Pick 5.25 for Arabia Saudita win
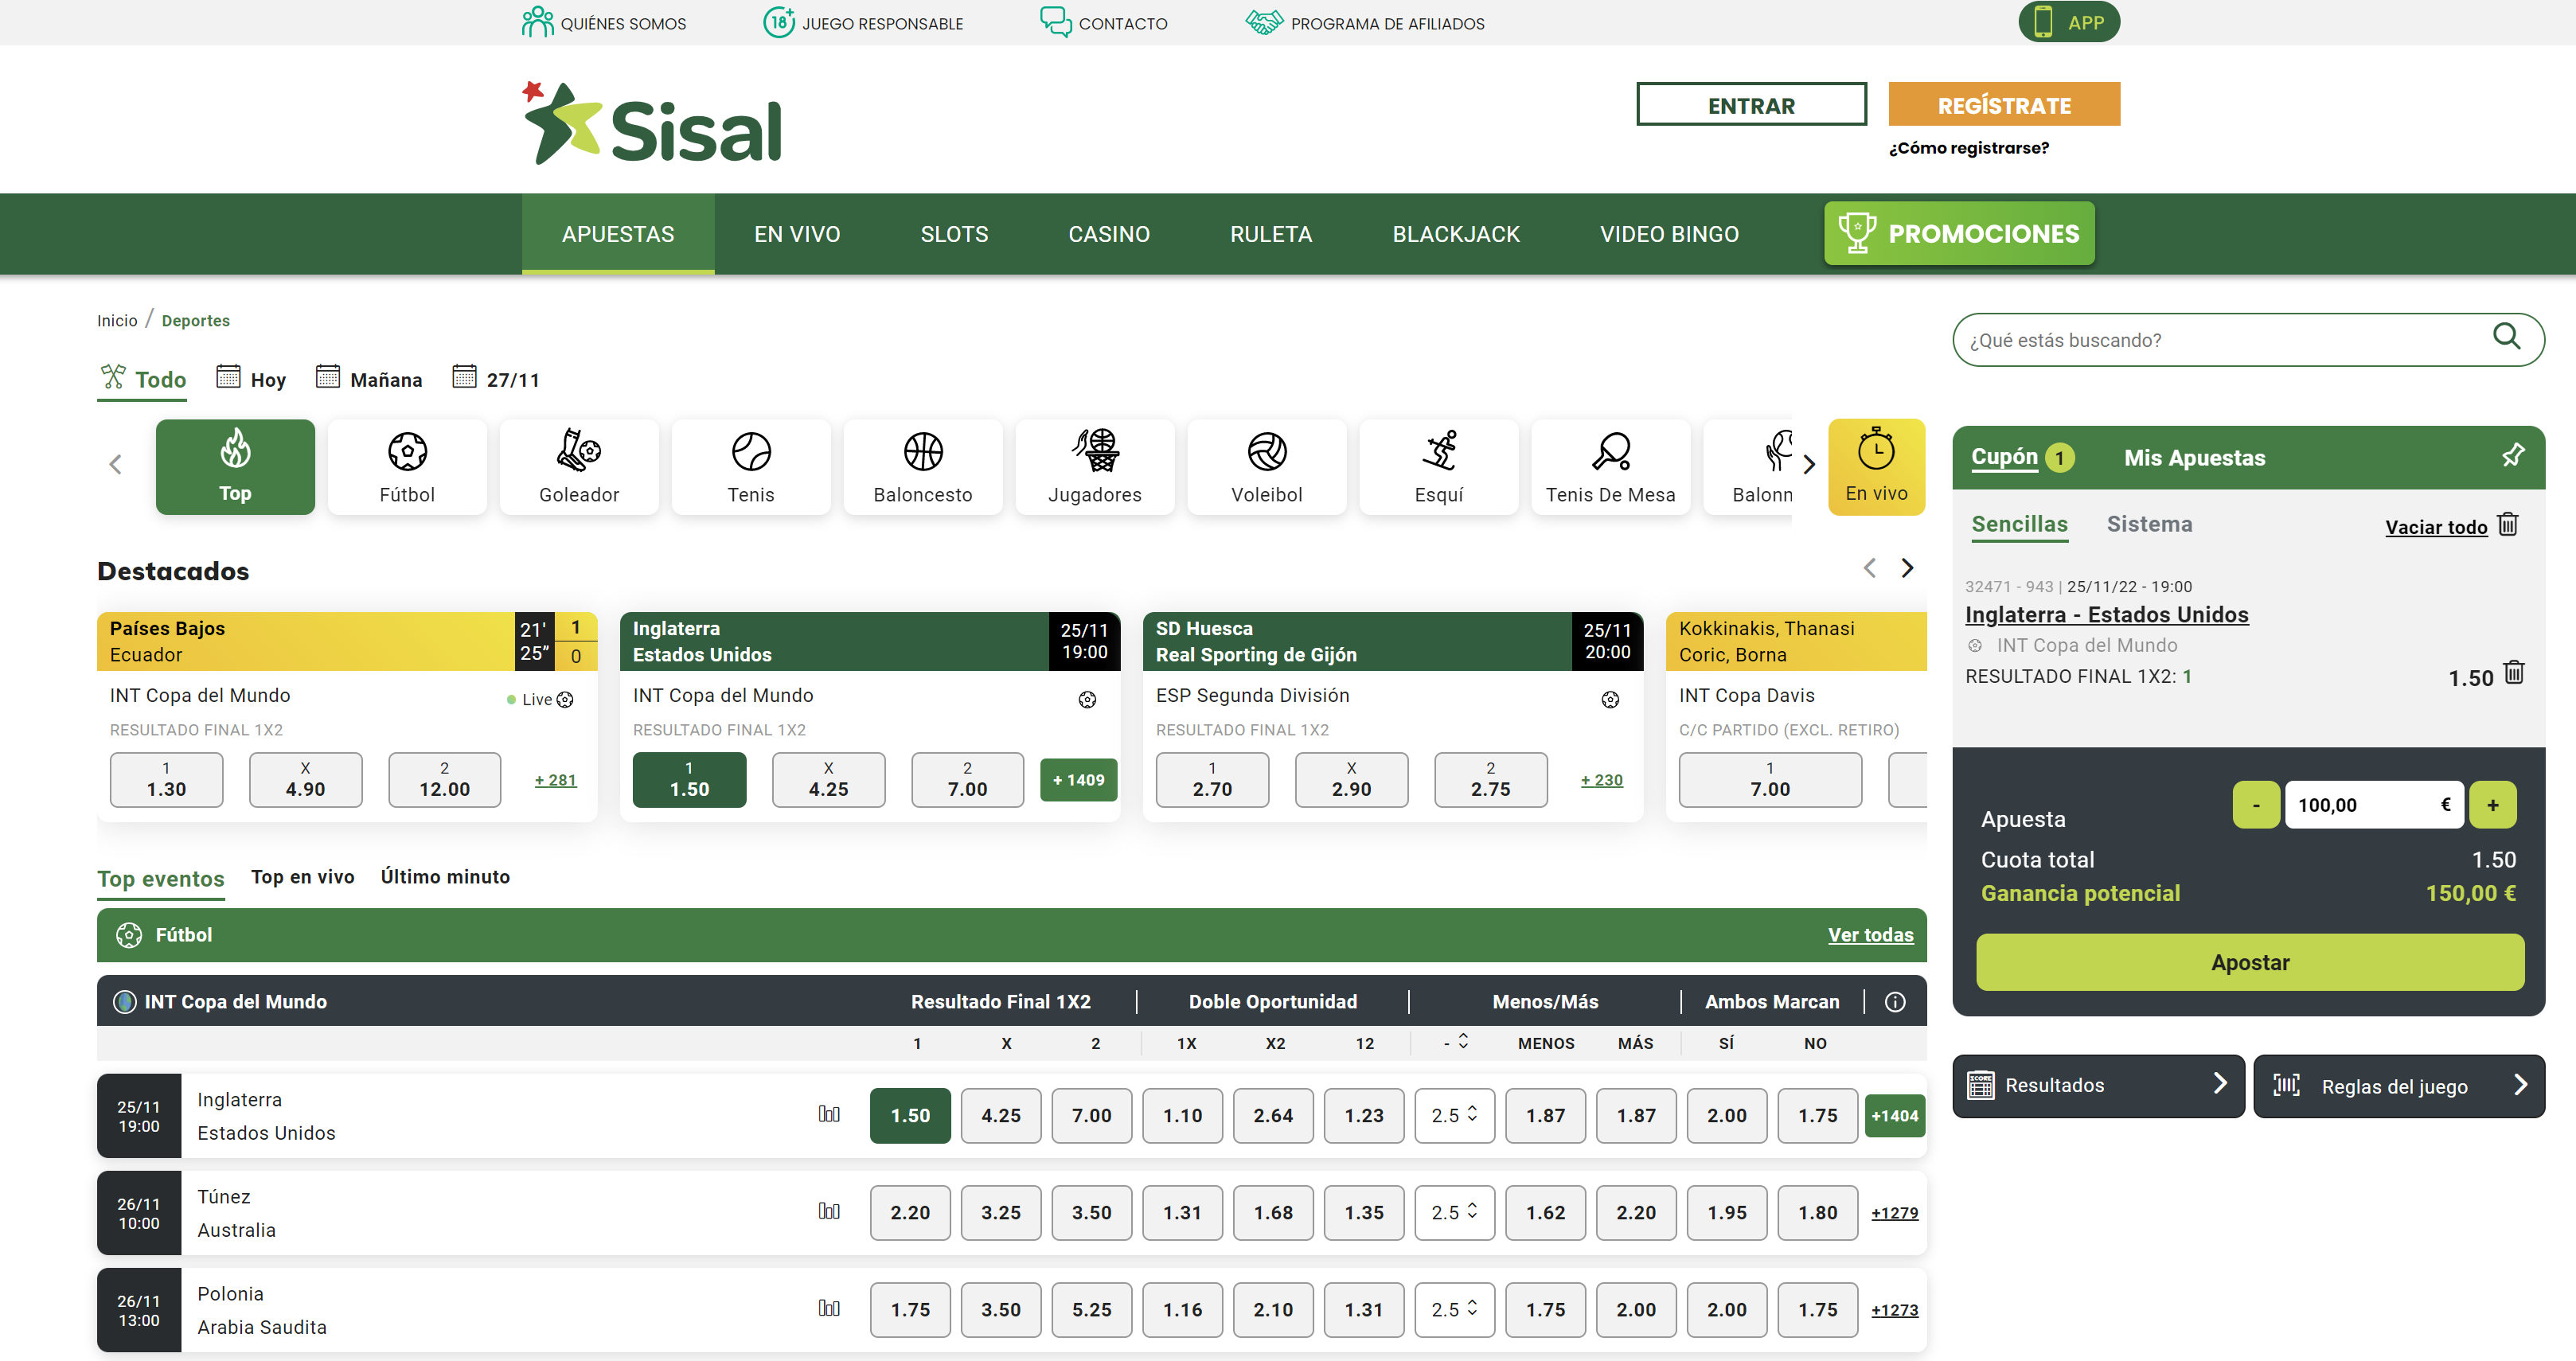The image size is (2576, 1361). (x=1091, y=1310)
